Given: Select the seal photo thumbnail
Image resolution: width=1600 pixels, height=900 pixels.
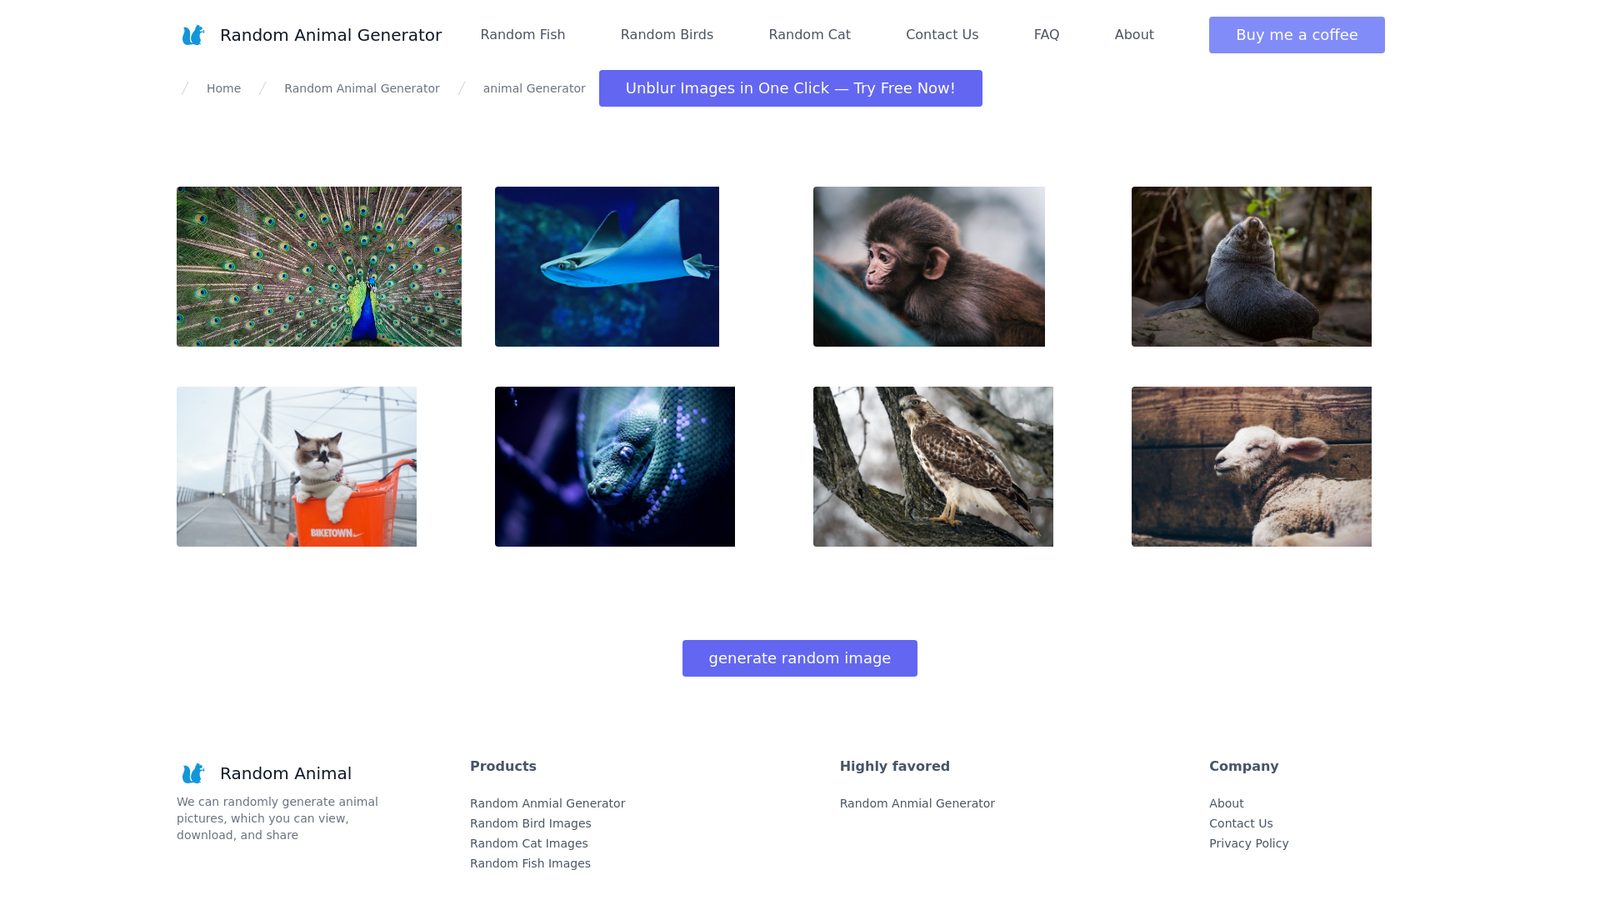Looking at the screenshot, I should pyautogui.click(x=1251, y=267).
